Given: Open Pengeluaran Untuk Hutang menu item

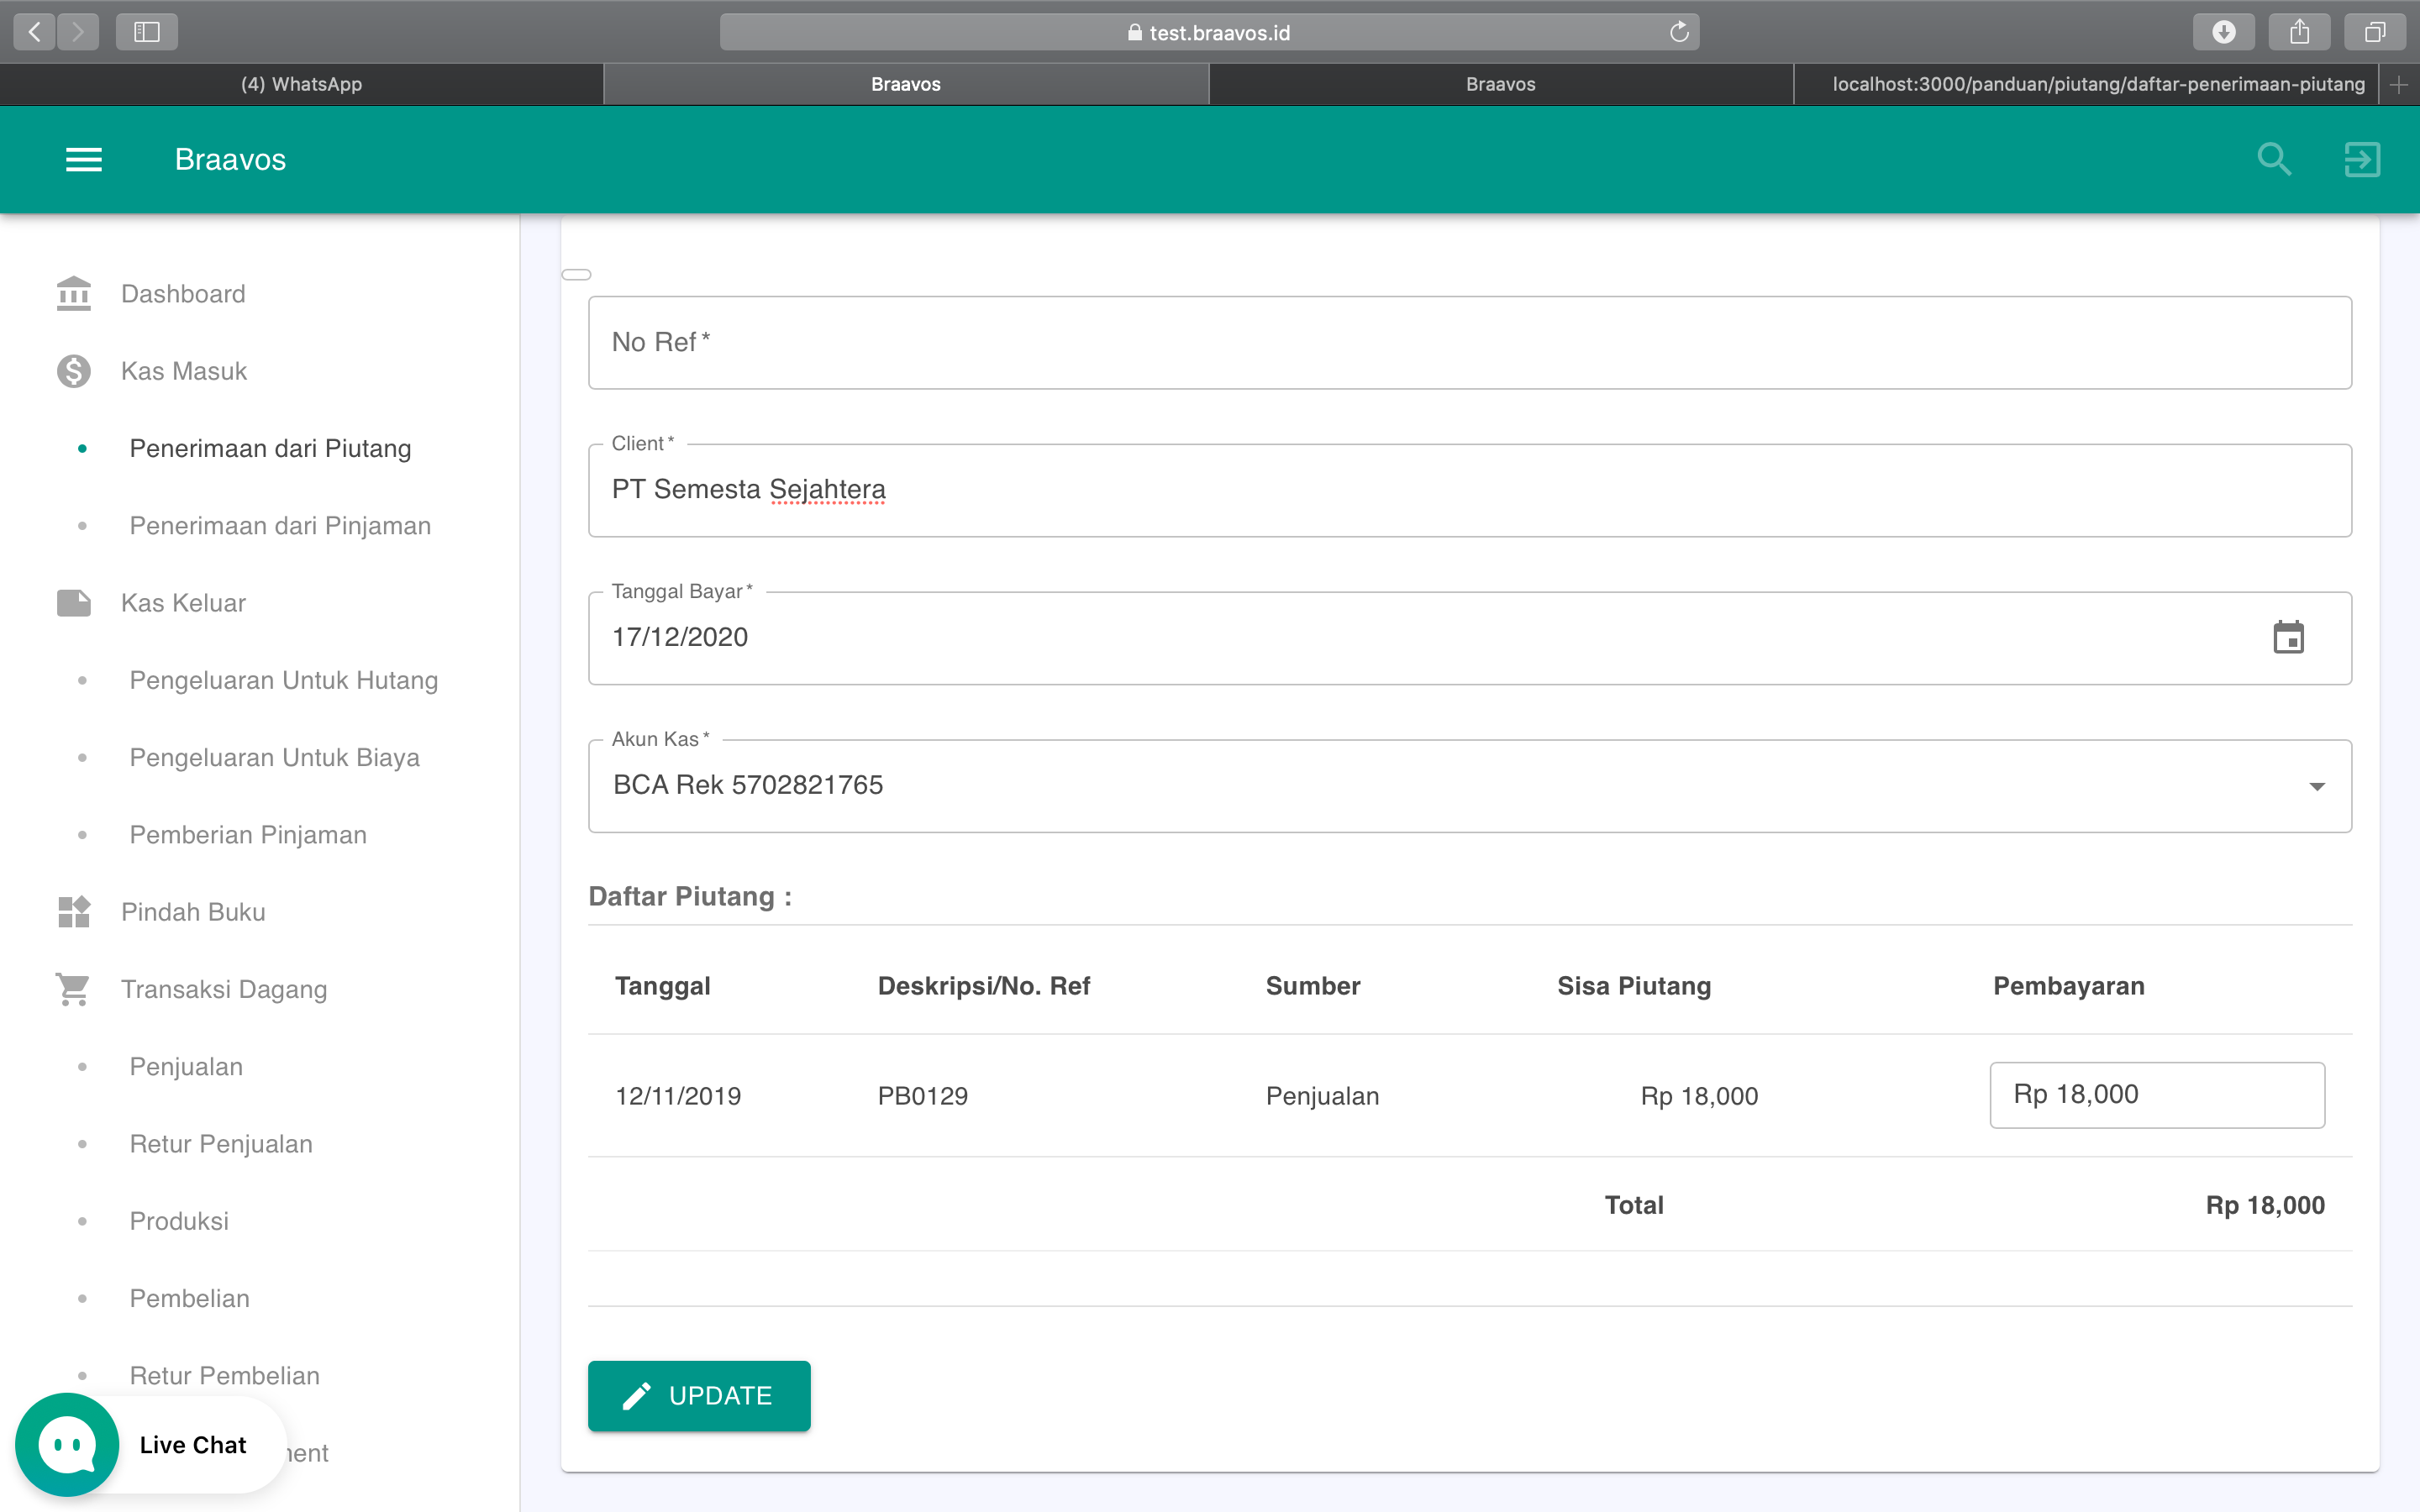Looking at the screenshot, I should (284, 680).
